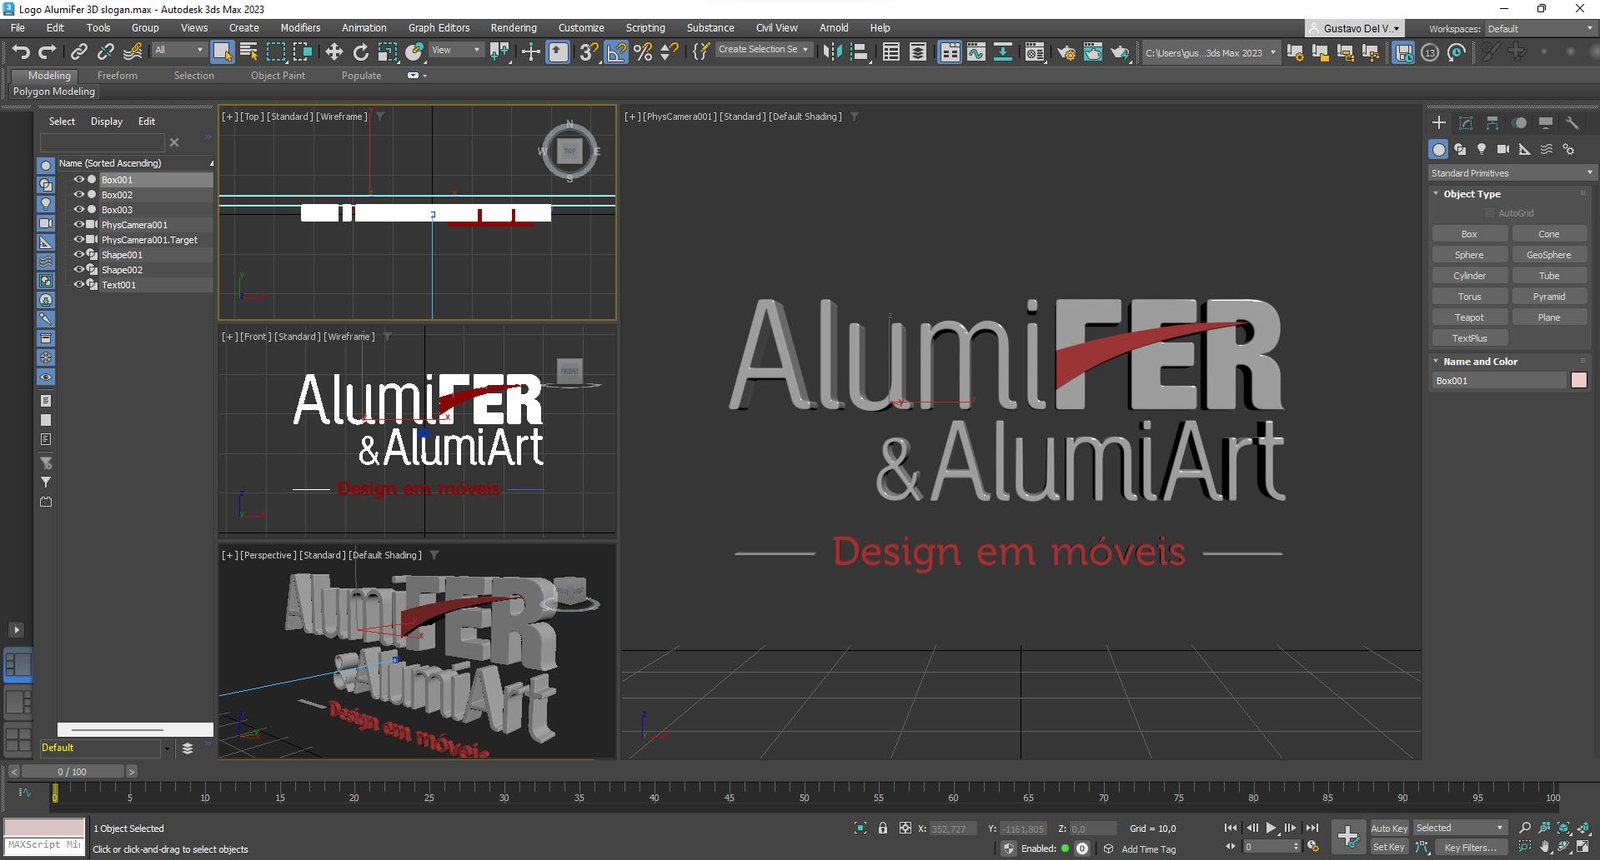
Task: Open the Standard Primitives dropdown
Action: 1511,173
